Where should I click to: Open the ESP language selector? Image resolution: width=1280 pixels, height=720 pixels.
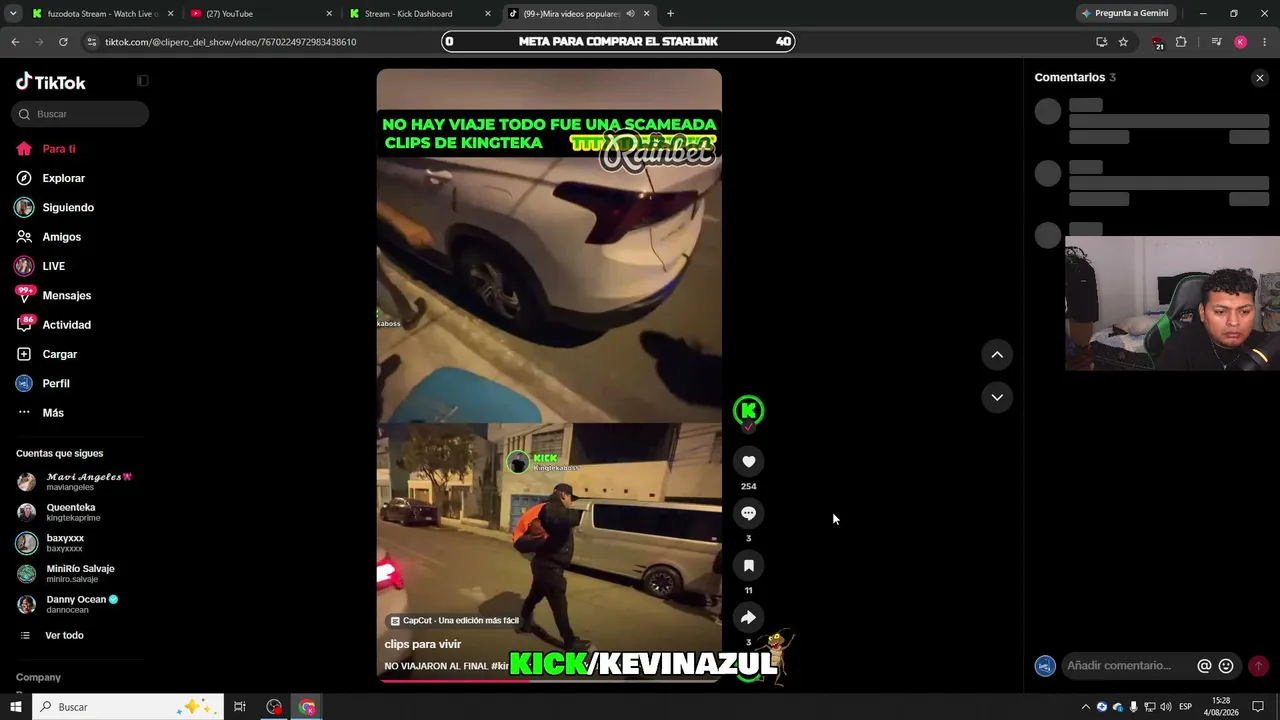[1185, 707]
